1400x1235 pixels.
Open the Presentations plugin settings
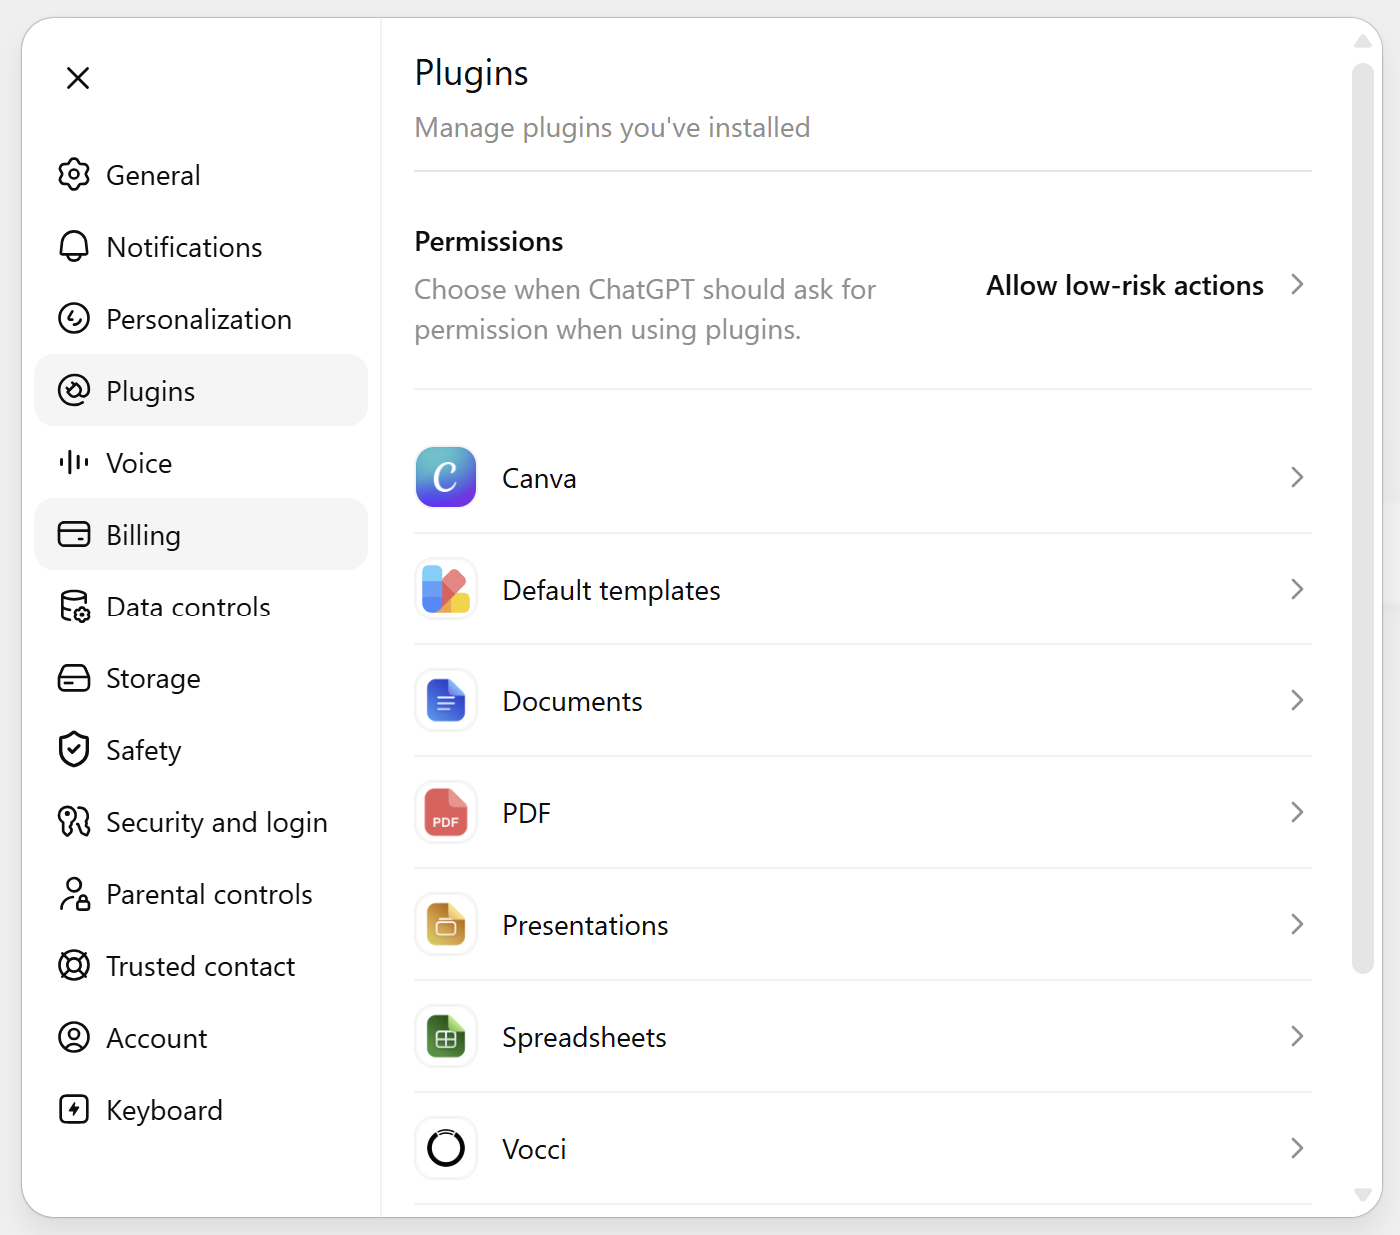pos(863,925)
